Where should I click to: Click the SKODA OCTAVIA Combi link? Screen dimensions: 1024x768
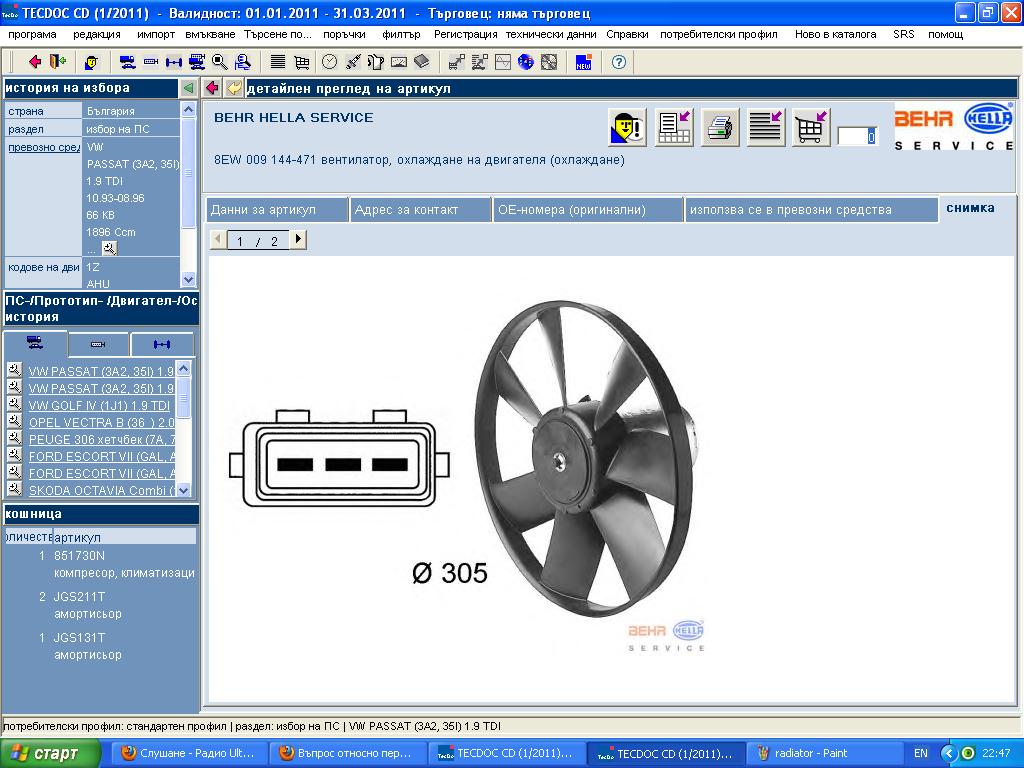click(x=101, y=491)
